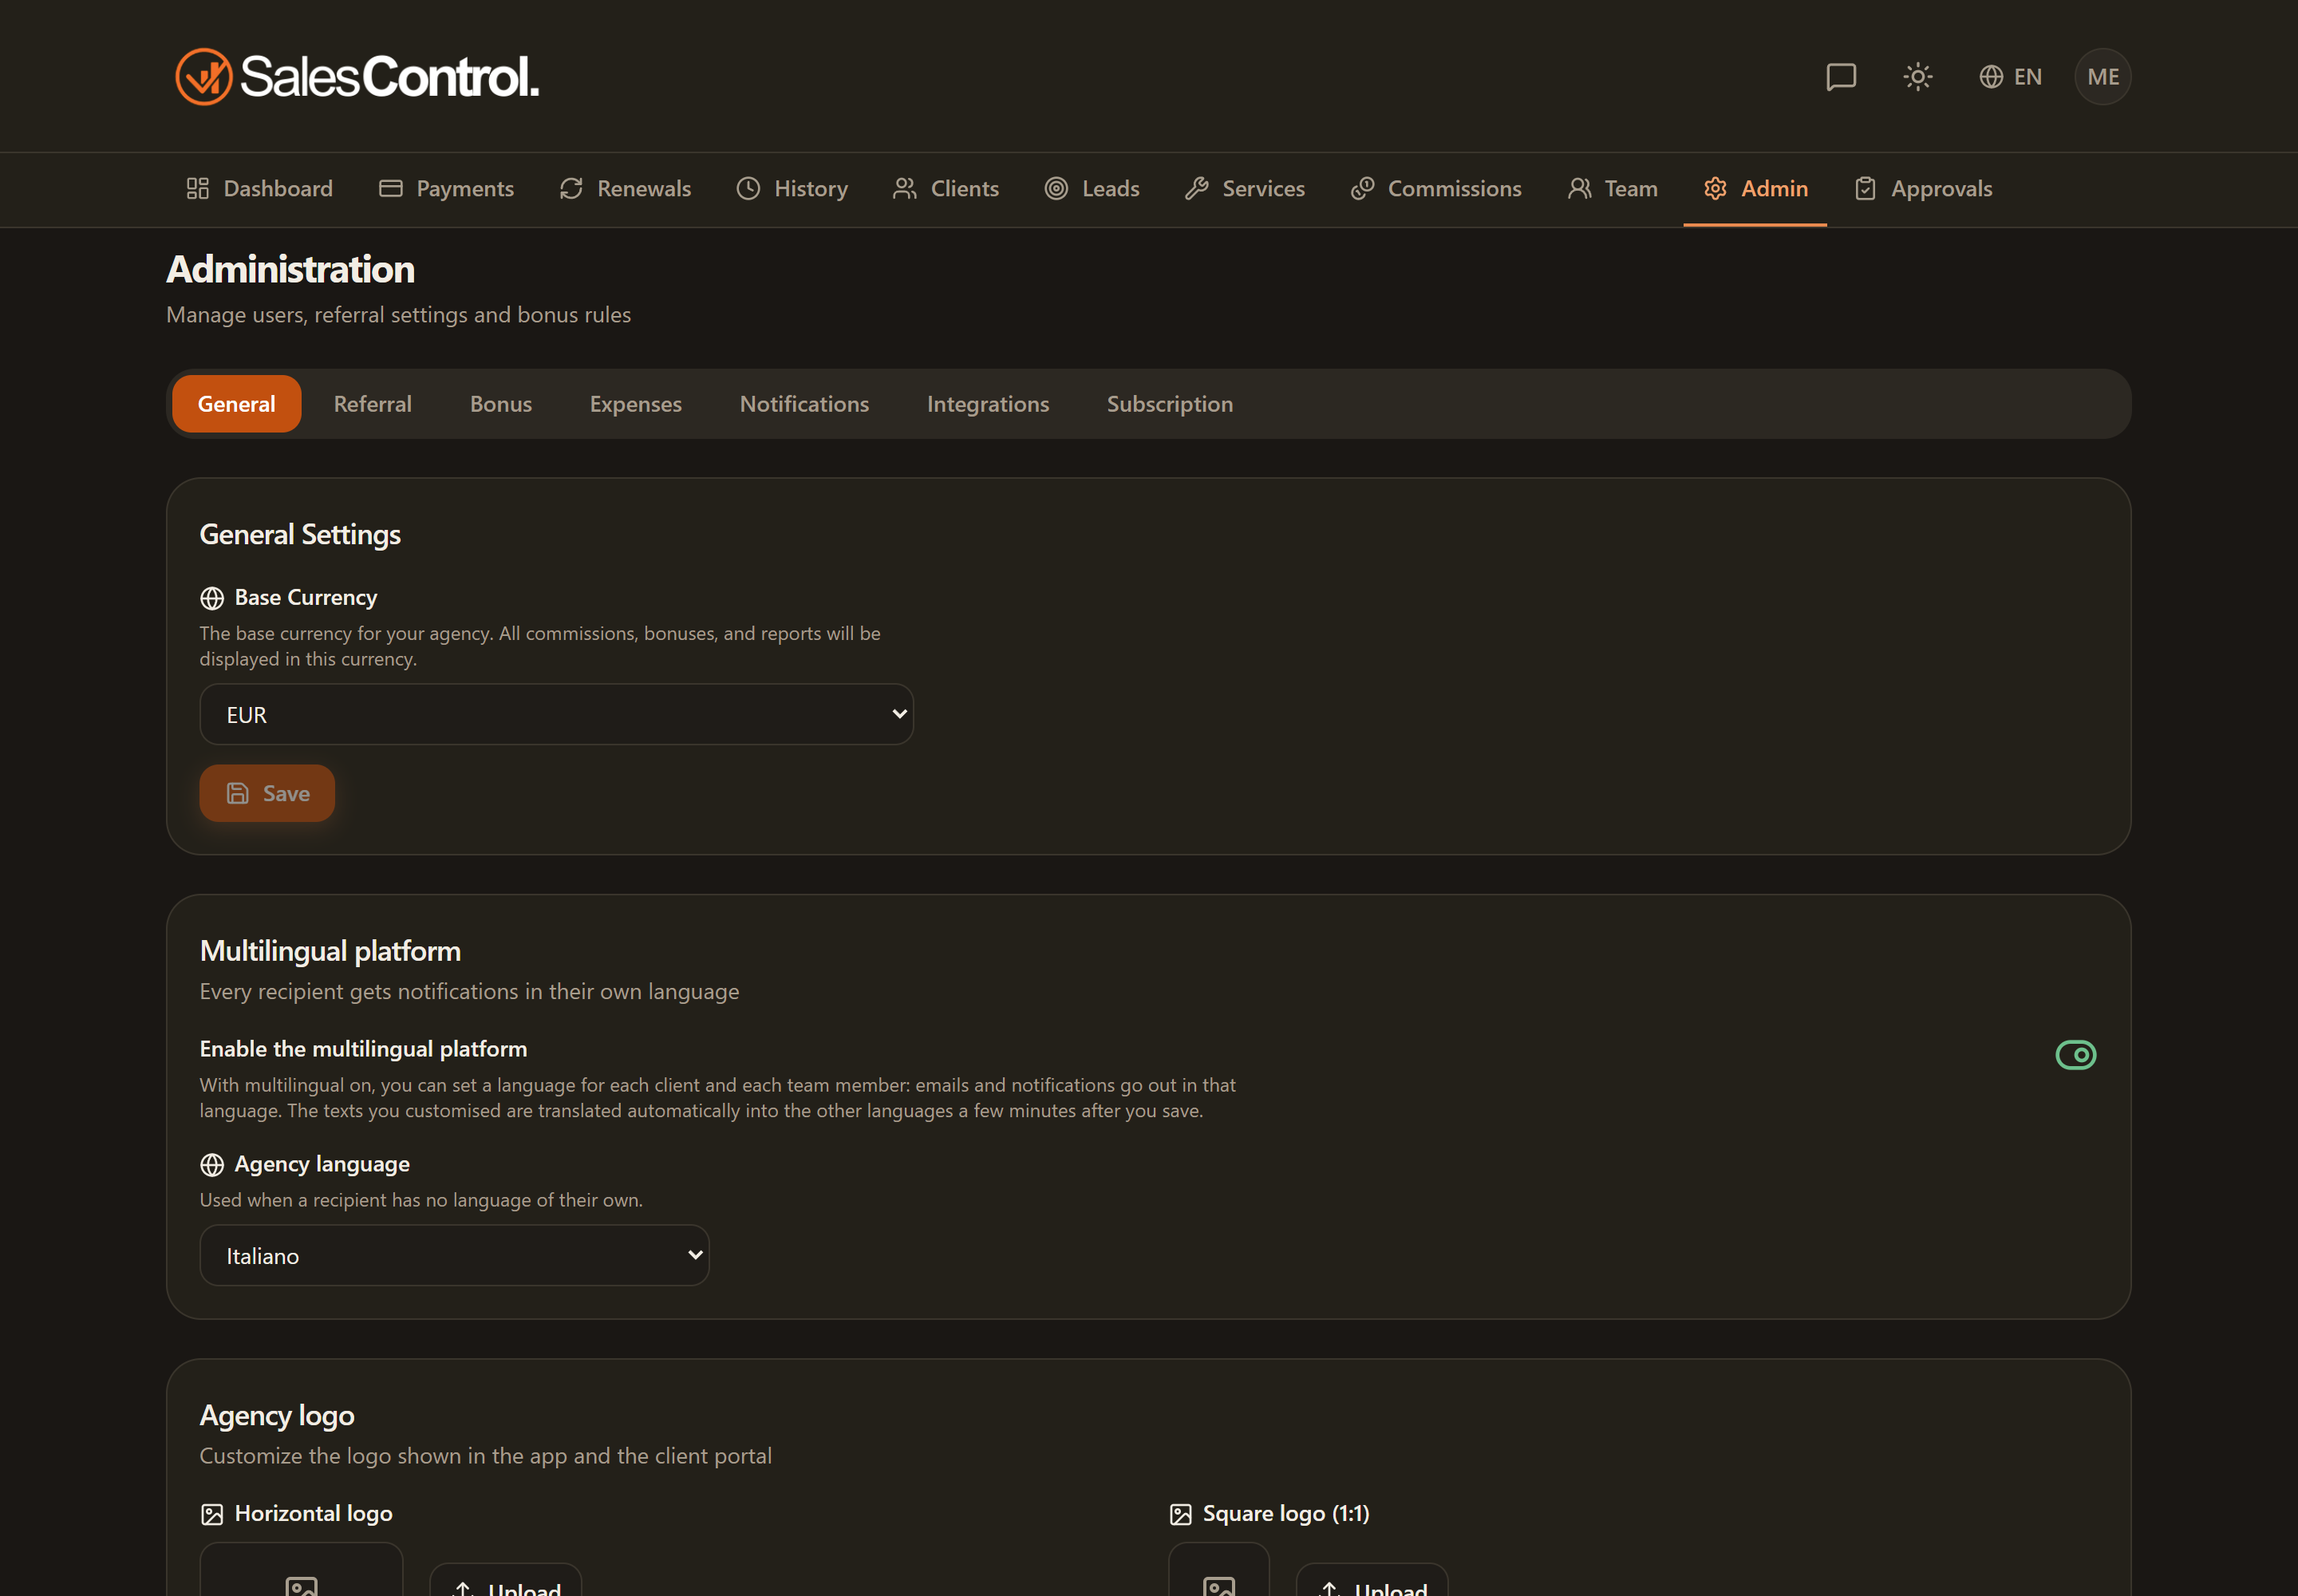The width and height of the screenshot is (2298, 1596).
Task: Save the base currency setting
Action: [267, 793]
